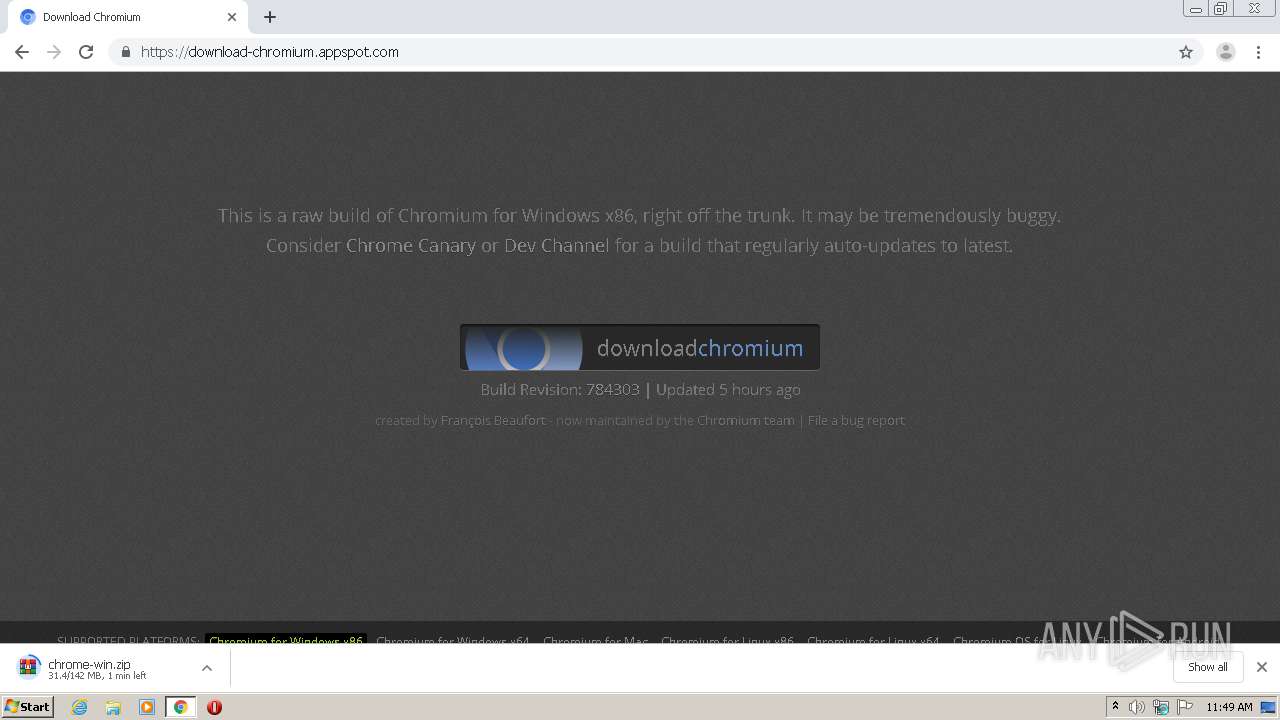Image resolution: width=1280 pixels, height=720 pixels.
Task: Open a new tab with the plus button
Action: [270, 17]
